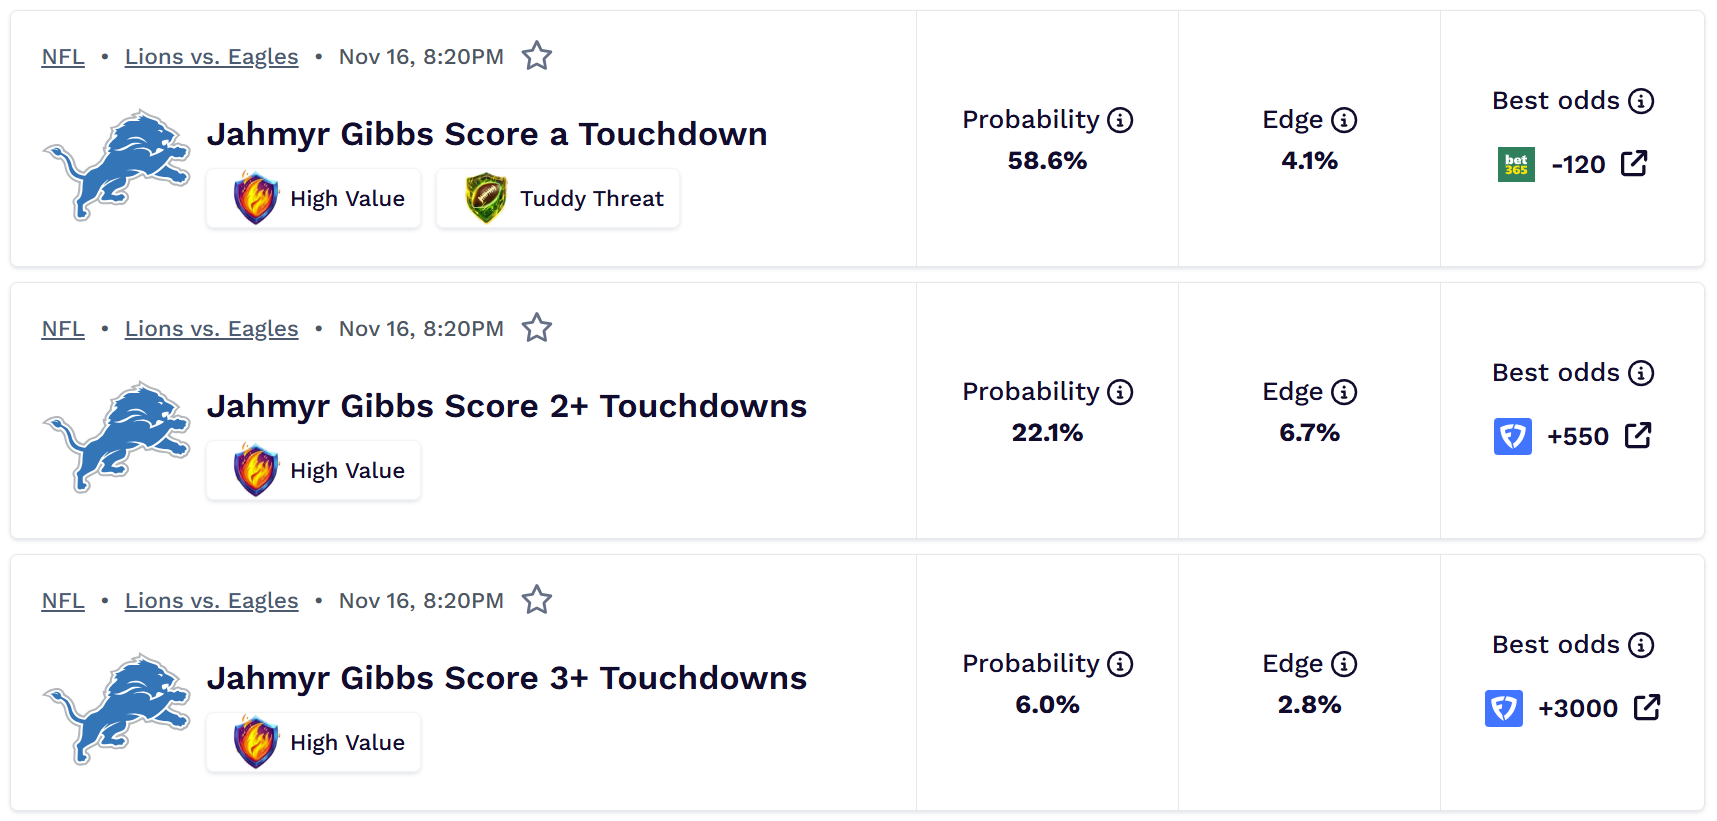Show Edge info for Score a Touchdown
This screenshot has height=821, width=1717.
(x=1344, y=120)
